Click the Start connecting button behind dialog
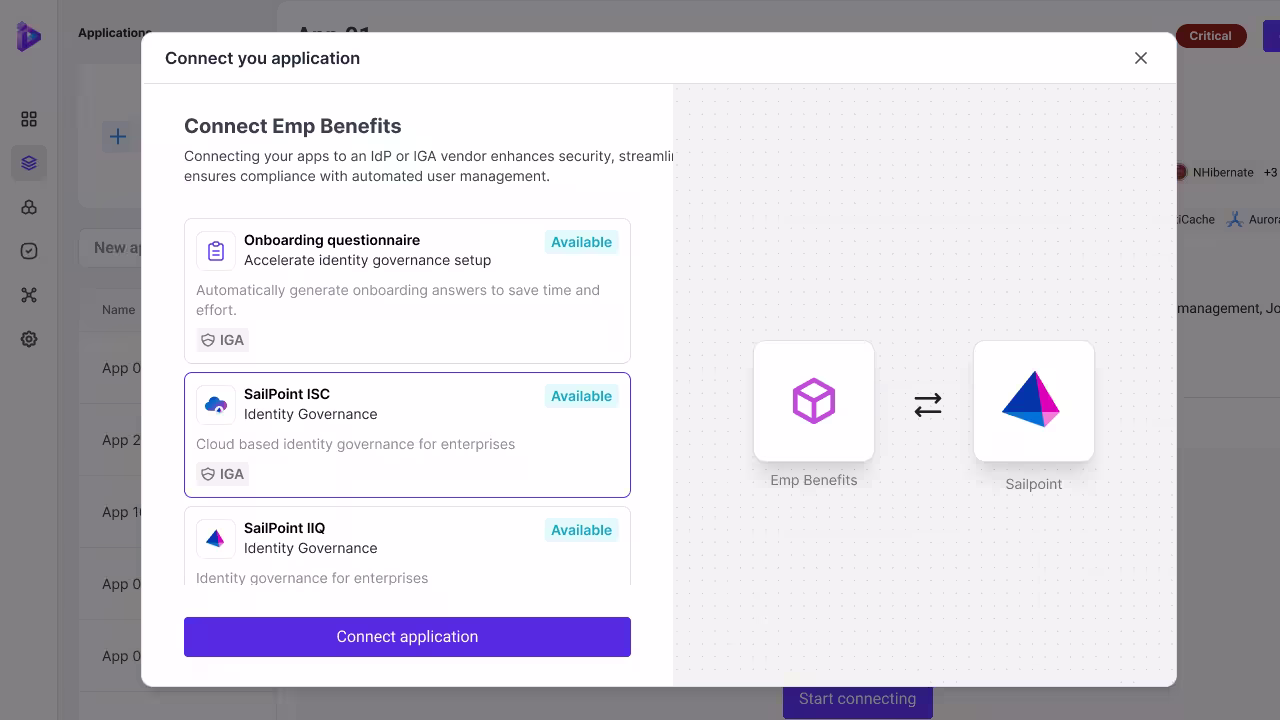The width and height of the screenshot is (1280, 720). 857,699
